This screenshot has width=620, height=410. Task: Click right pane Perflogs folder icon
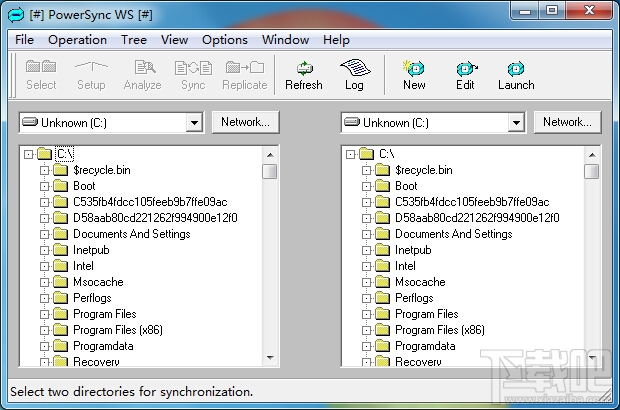382,298
